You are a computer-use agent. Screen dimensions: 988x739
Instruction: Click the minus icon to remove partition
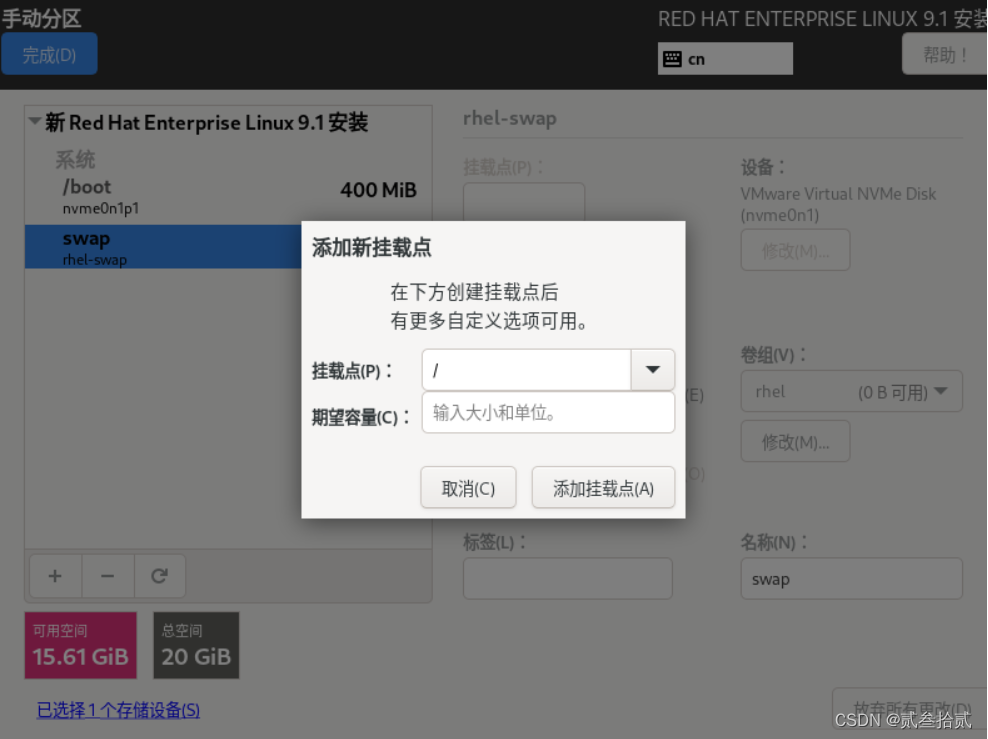click(108, 576)
